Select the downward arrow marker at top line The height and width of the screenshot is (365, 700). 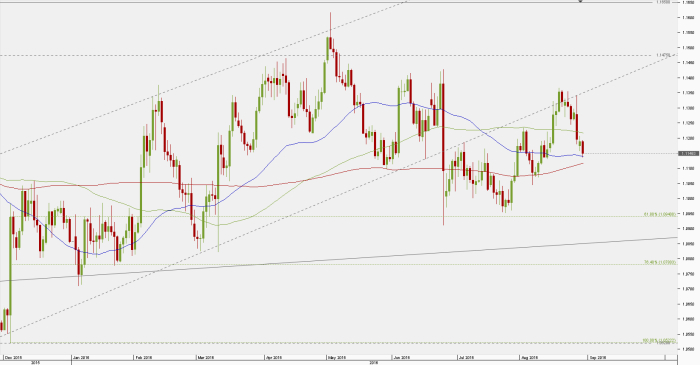(580, 1)
